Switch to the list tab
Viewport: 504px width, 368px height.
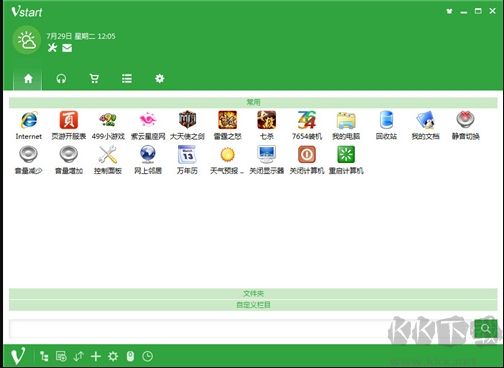pyautogui.click(x=127, y=79)
